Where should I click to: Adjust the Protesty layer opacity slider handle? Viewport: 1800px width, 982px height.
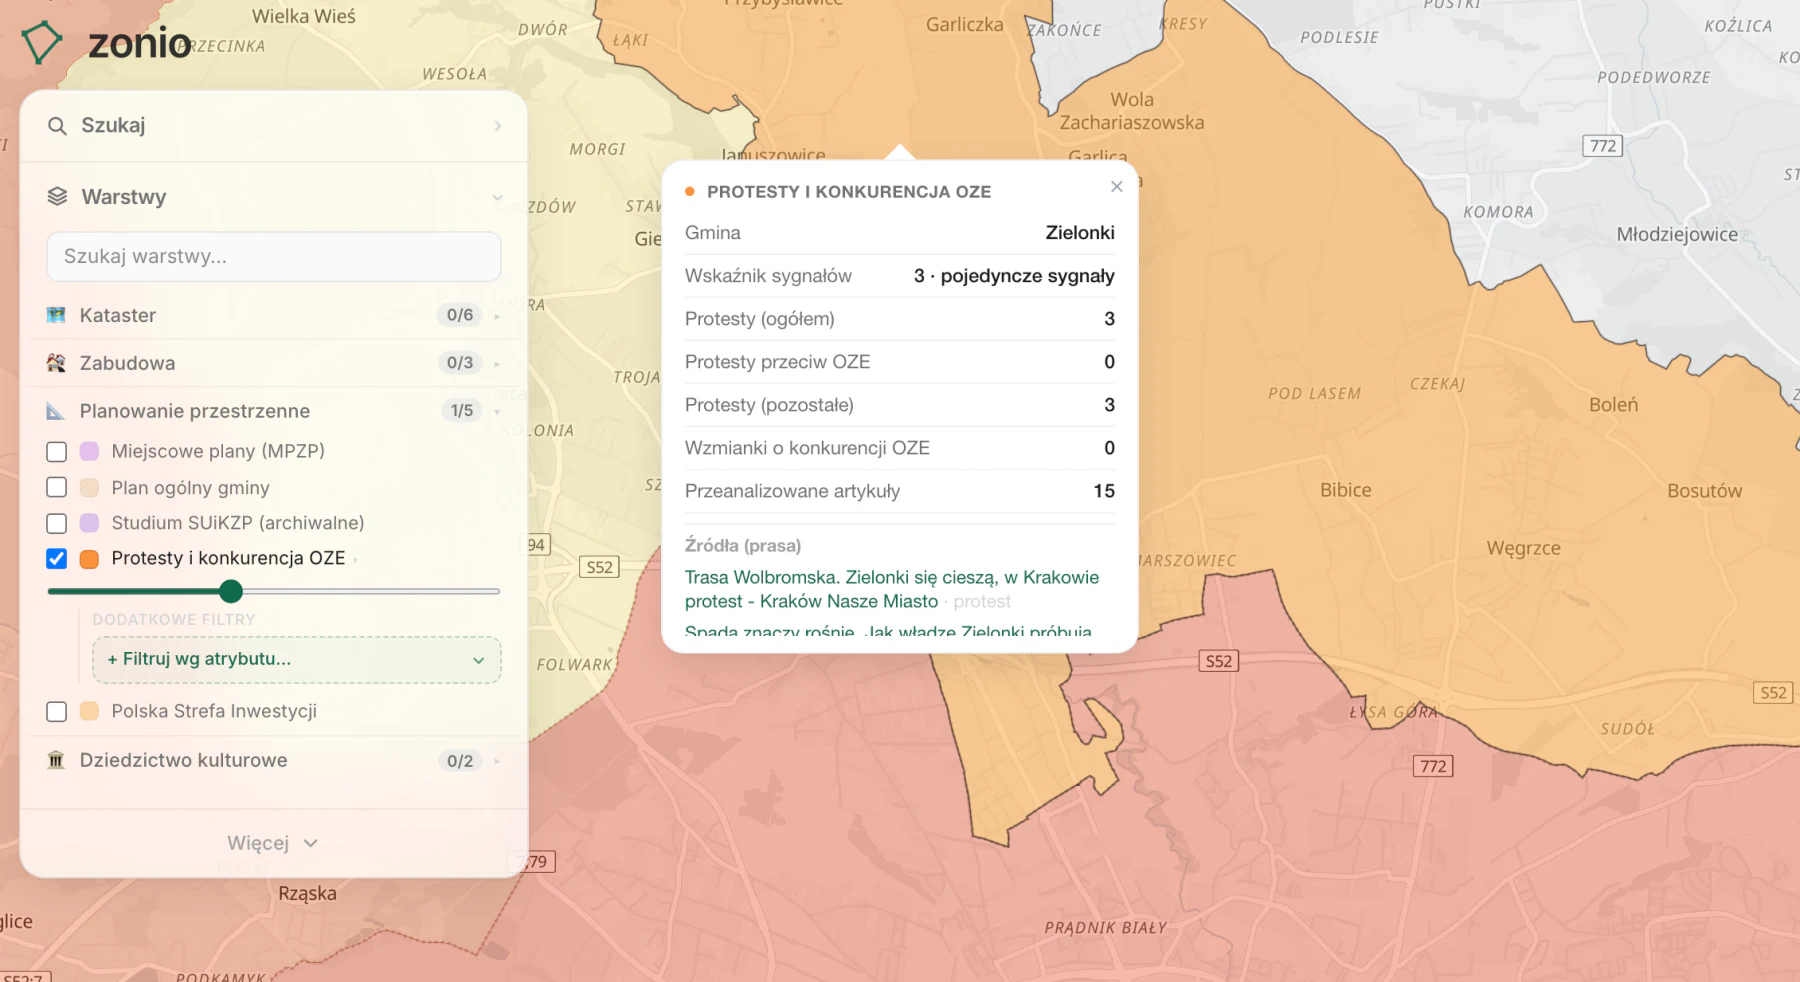click(231, 591)
